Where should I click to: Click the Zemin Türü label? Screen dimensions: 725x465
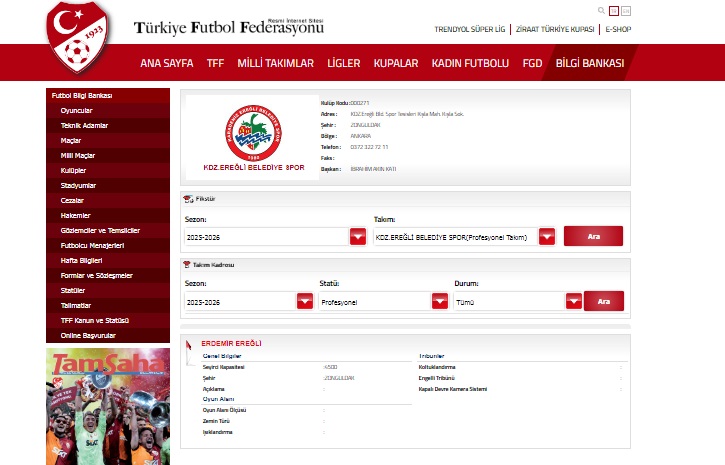(x=216, y=421)
